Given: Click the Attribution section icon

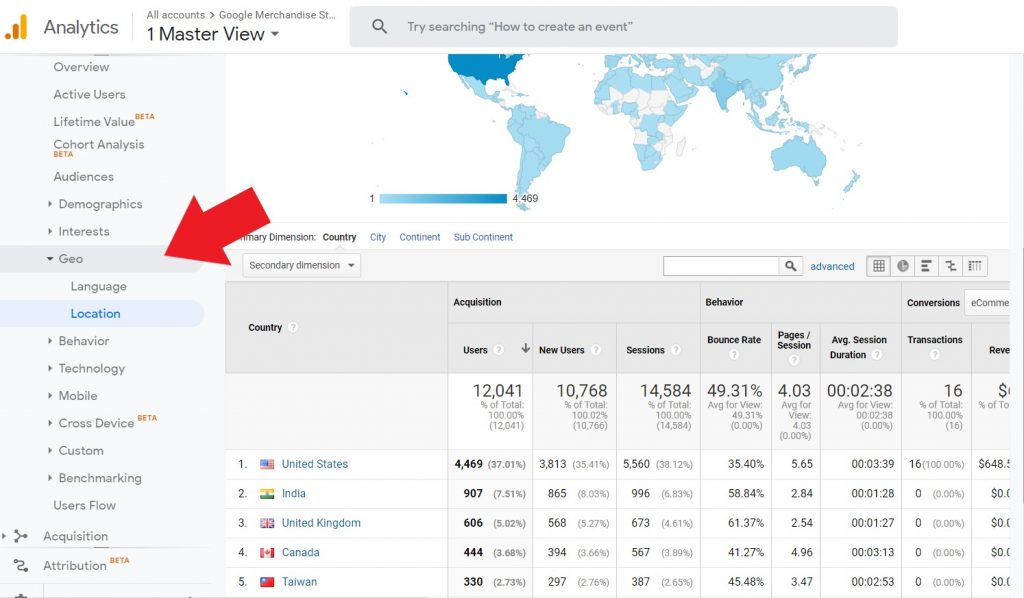Looking at the screenshot, I should (x=21, y=565).
